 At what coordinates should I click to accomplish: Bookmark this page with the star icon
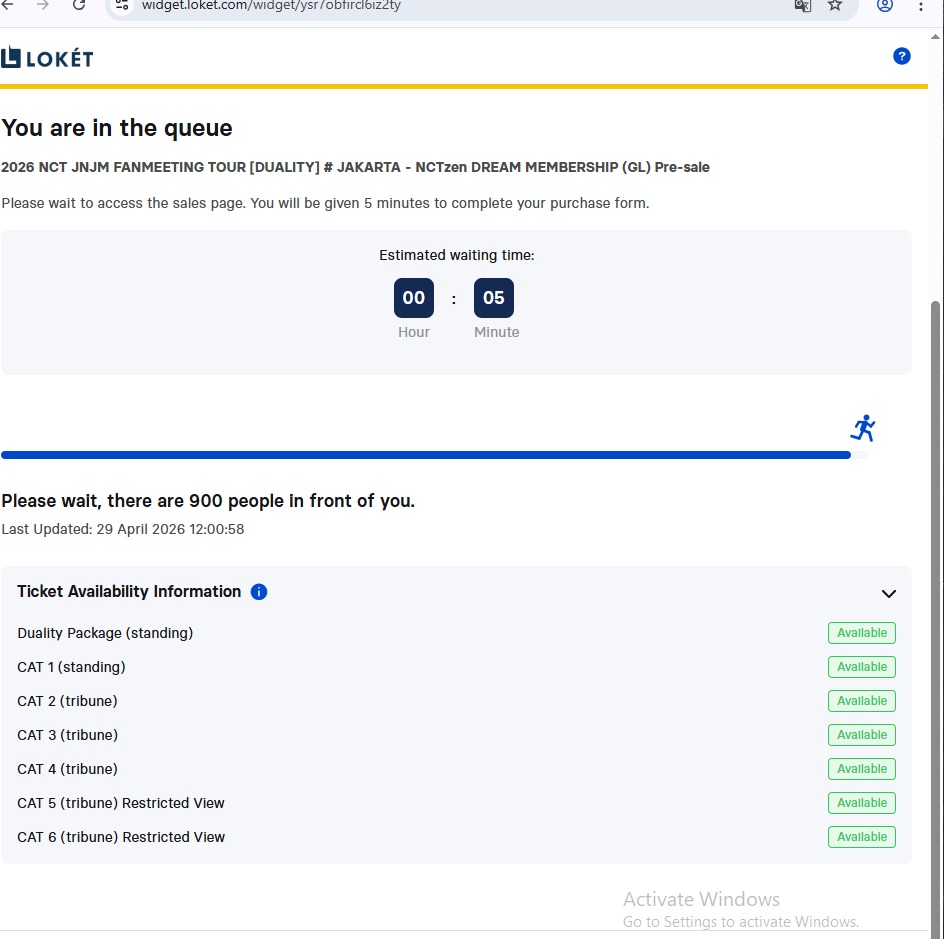click(x=834, y=5)
